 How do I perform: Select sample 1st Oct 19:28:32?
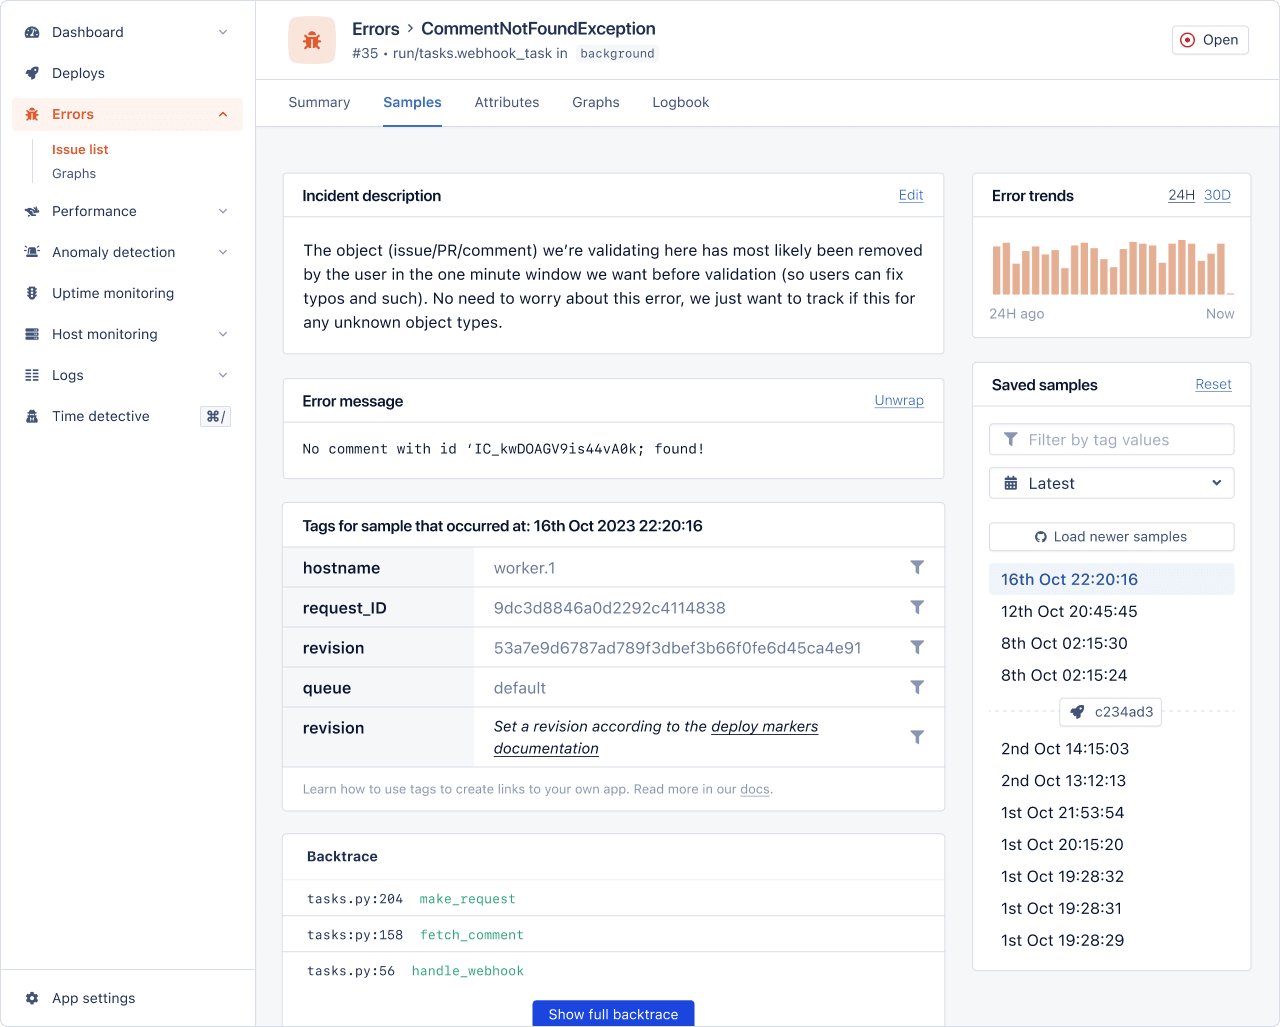pyautogui.click(x=1062, y=876)
